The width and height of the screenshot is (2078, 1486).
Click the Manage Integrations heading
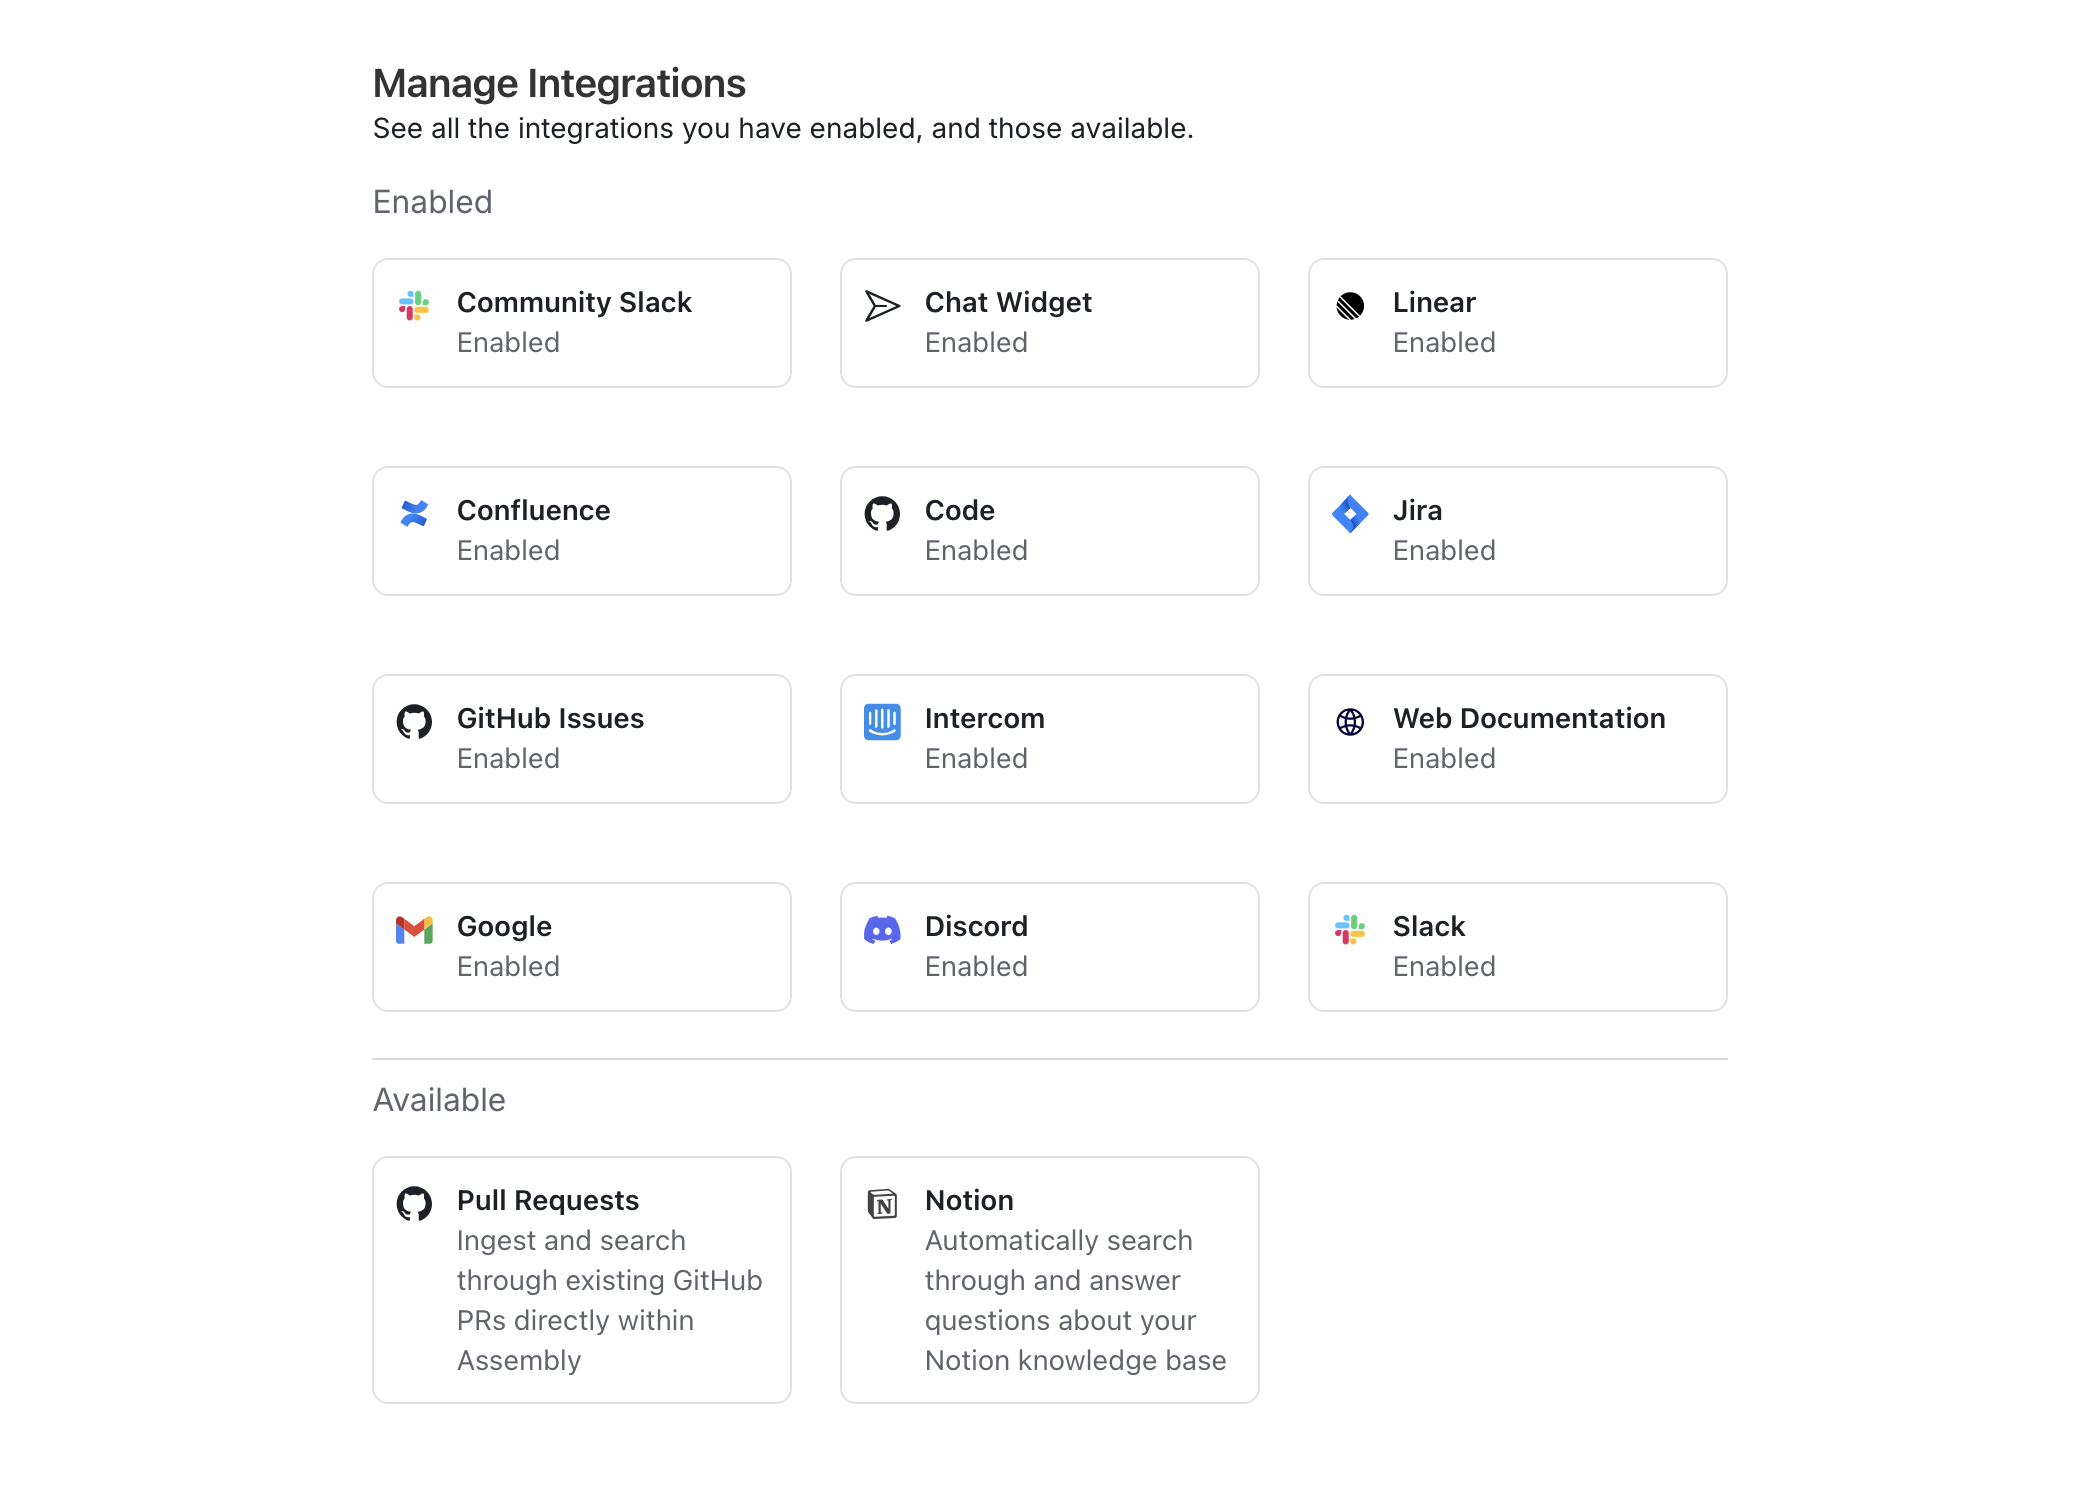tap(558, 83)
